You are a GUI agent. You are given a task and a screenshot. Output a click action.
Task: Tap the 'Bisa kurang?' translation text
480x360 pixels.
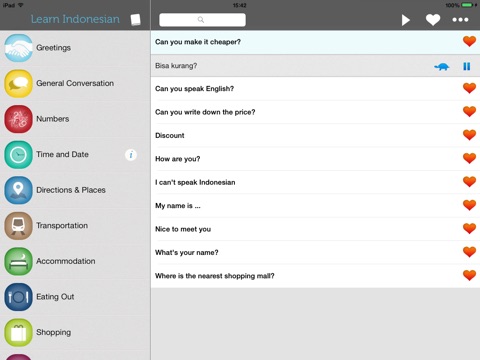(176, 66)
